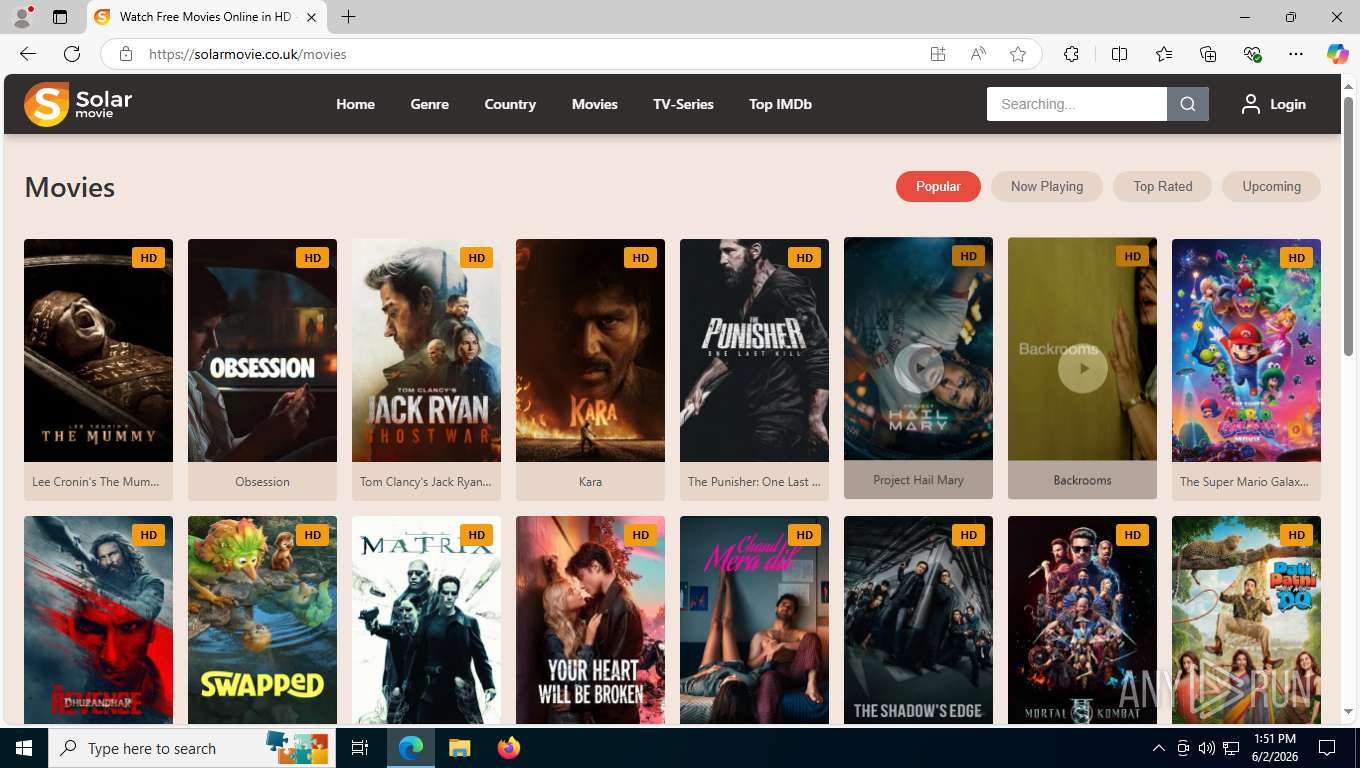Click the search magnifier button
The width and height of the screenshot is (1360, 768).
tap(1188, 104)
